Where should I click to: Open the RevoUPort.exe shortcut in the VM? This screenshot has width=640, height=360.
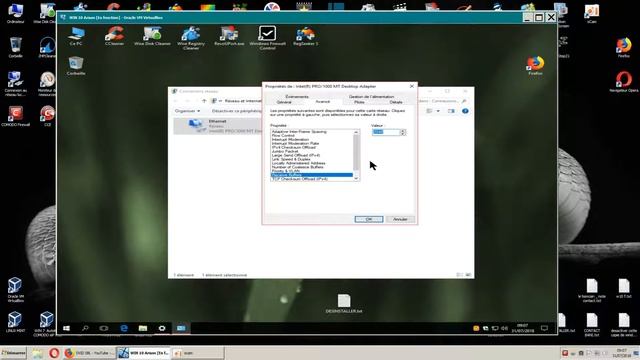pyautogui.click(x=229, y=36)
